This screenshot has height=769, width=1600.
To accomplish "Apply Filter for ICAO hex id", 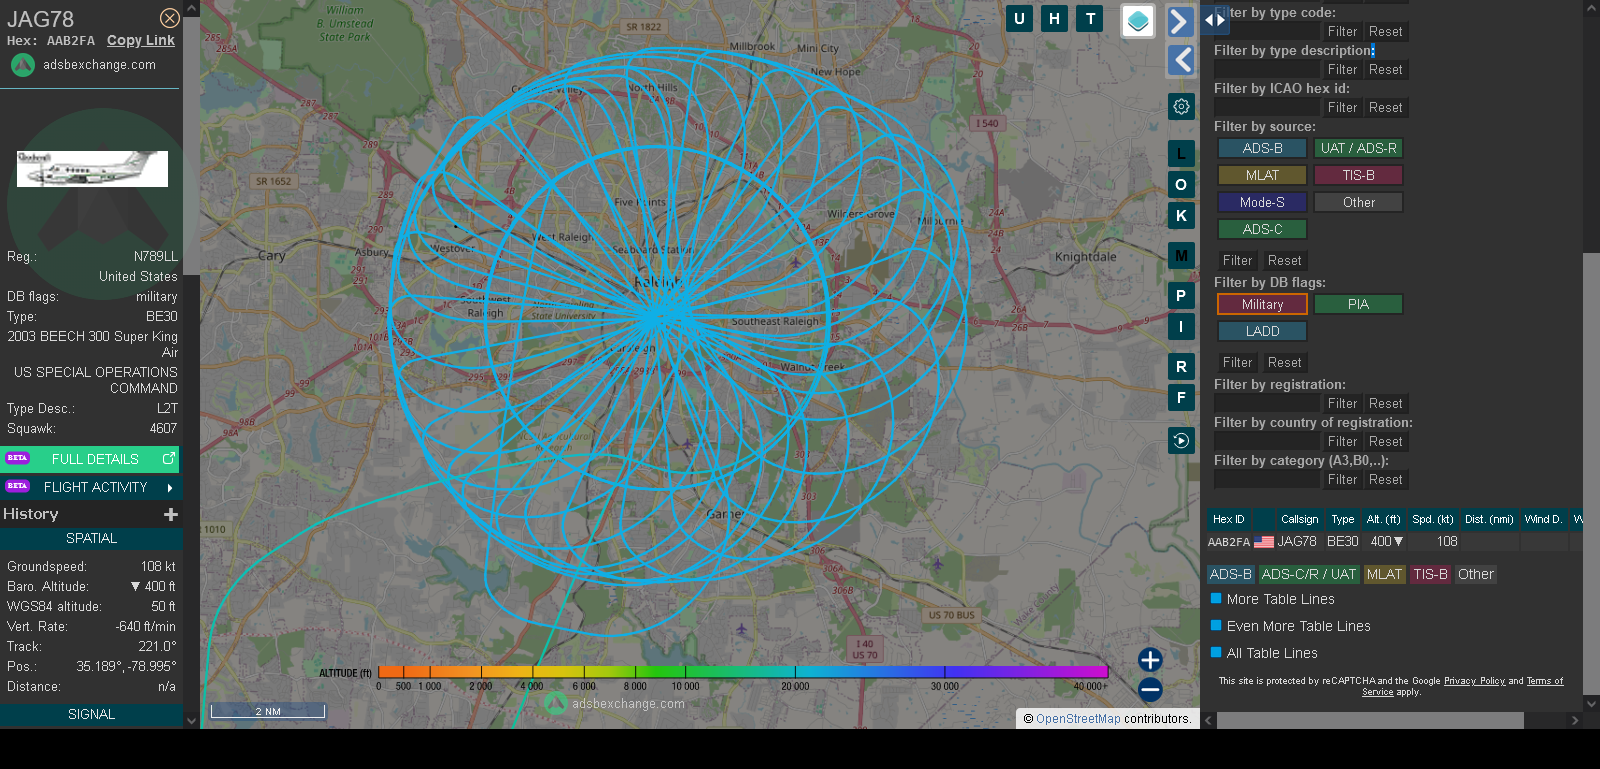I will click(1342, 108).
